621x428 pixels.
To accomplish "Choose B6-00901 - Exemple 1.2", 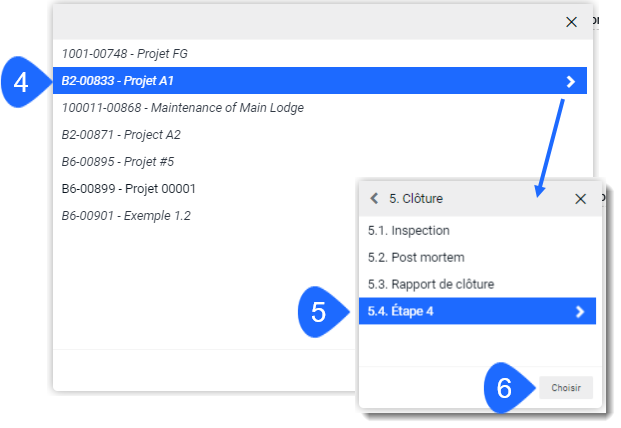I will coord(126,216).
